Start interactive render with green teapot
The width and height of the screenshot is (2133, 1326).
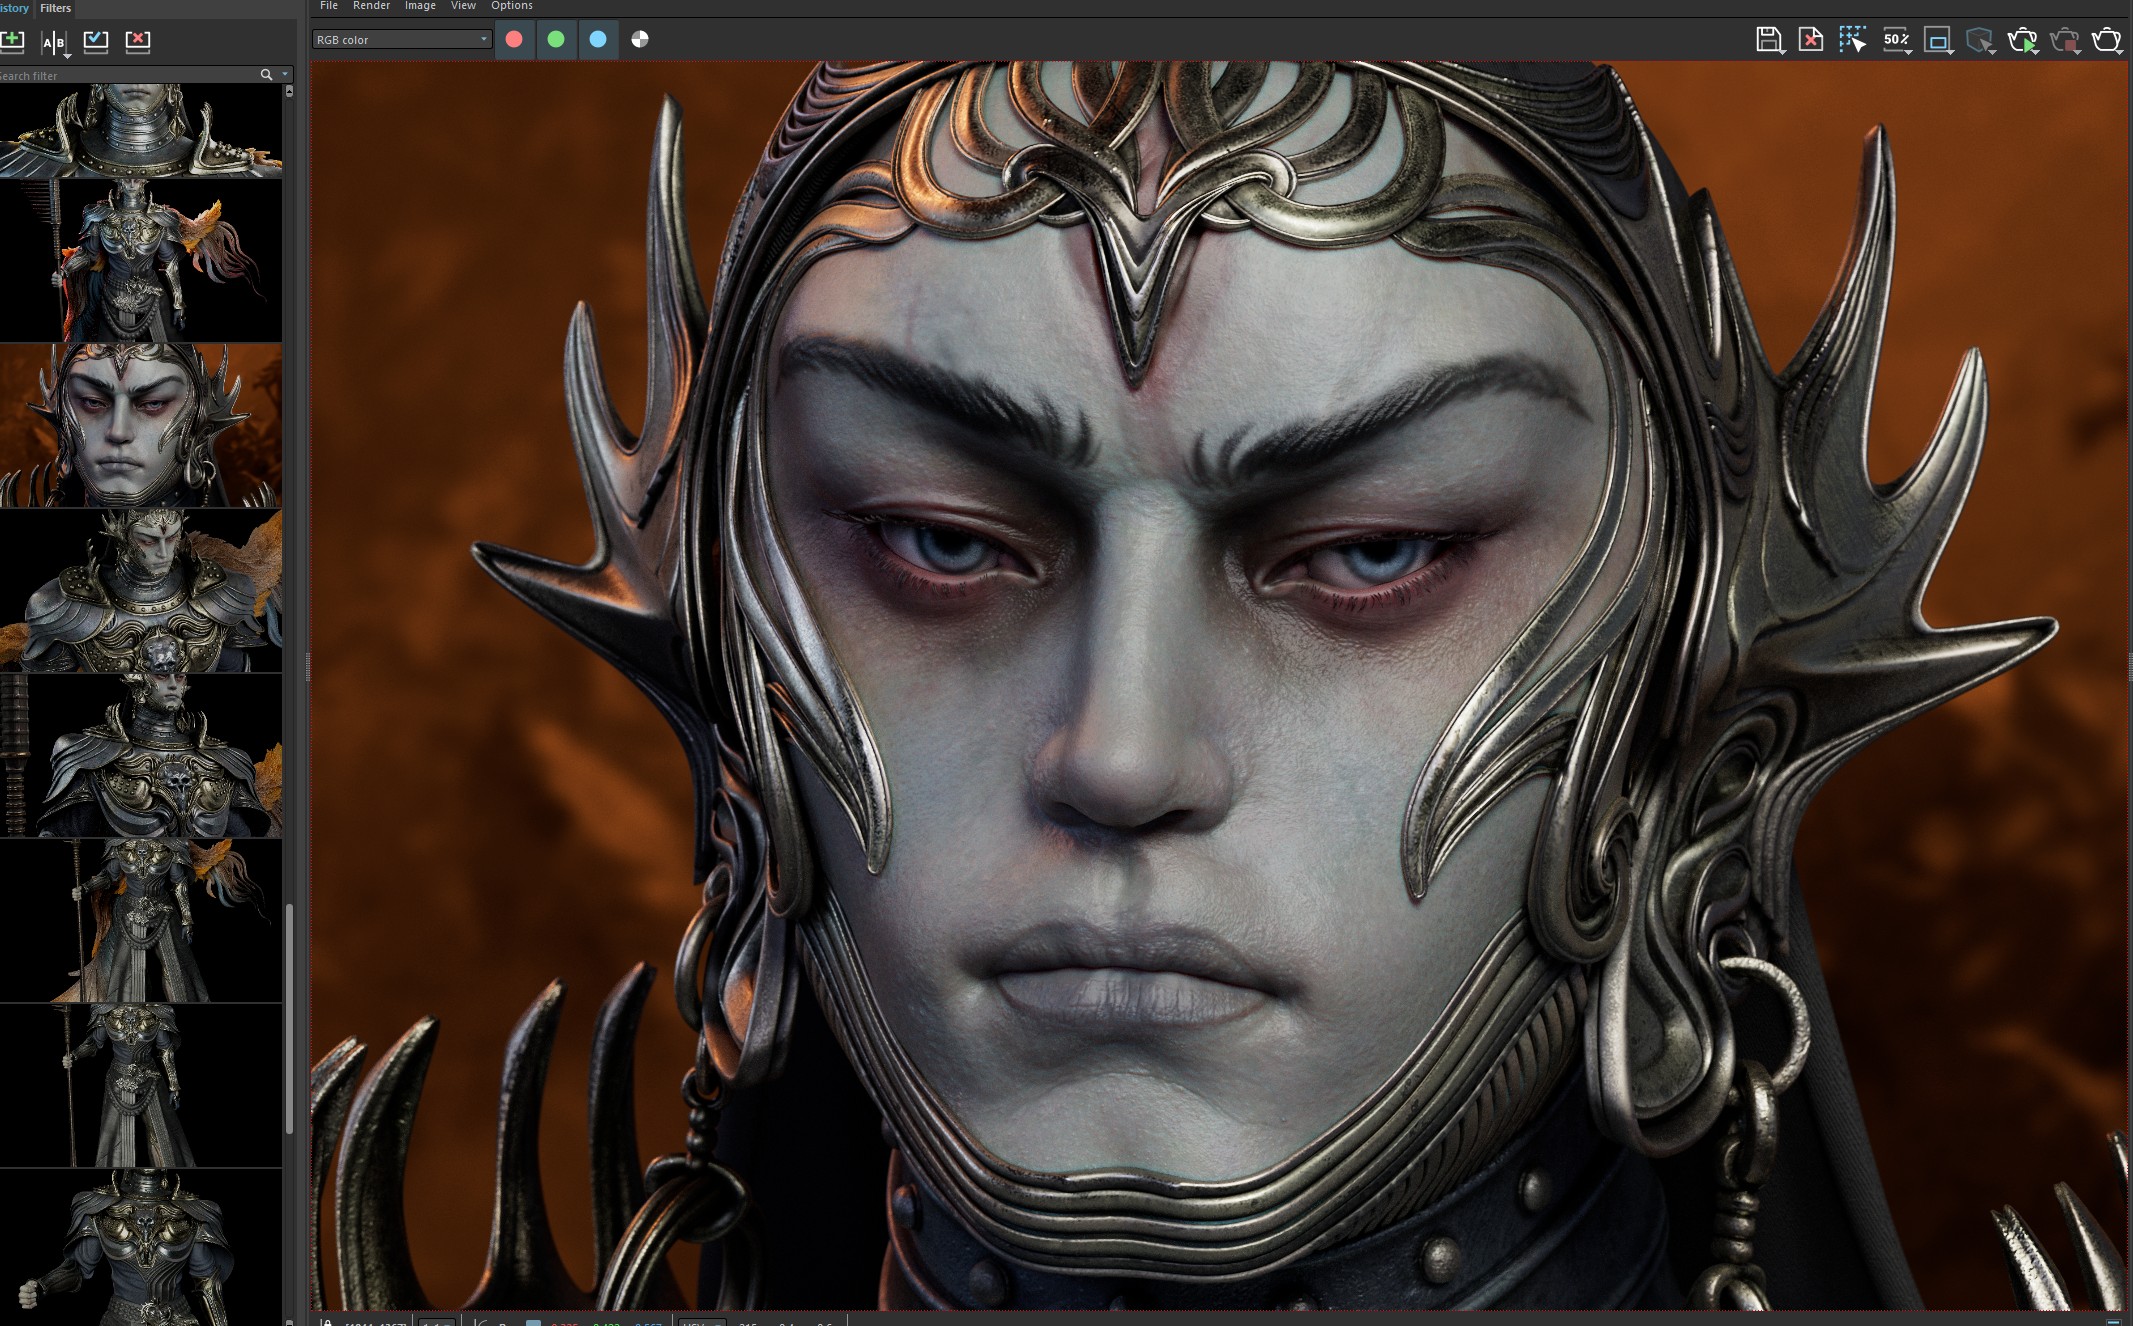coord(2021,40)
